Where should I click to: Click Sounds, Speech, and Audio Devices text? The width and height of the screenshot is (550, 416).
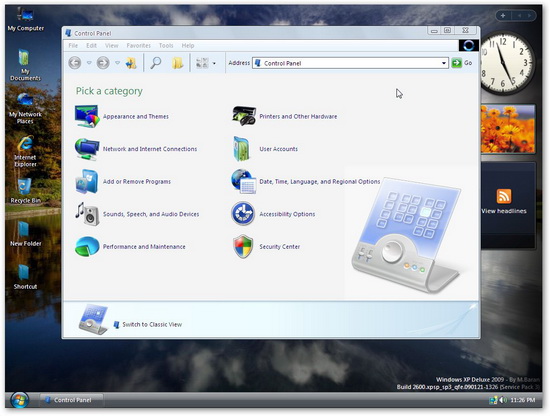click(151, 214)
